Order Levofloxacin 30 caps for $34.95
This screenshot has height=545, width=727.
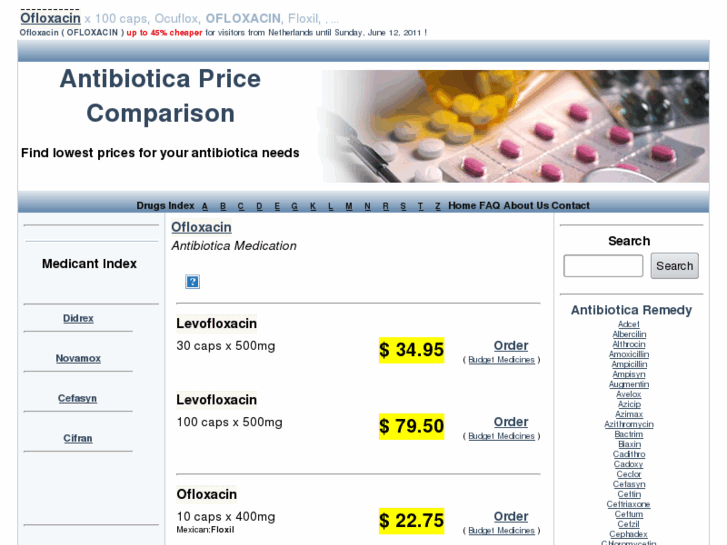pos(511,346)
